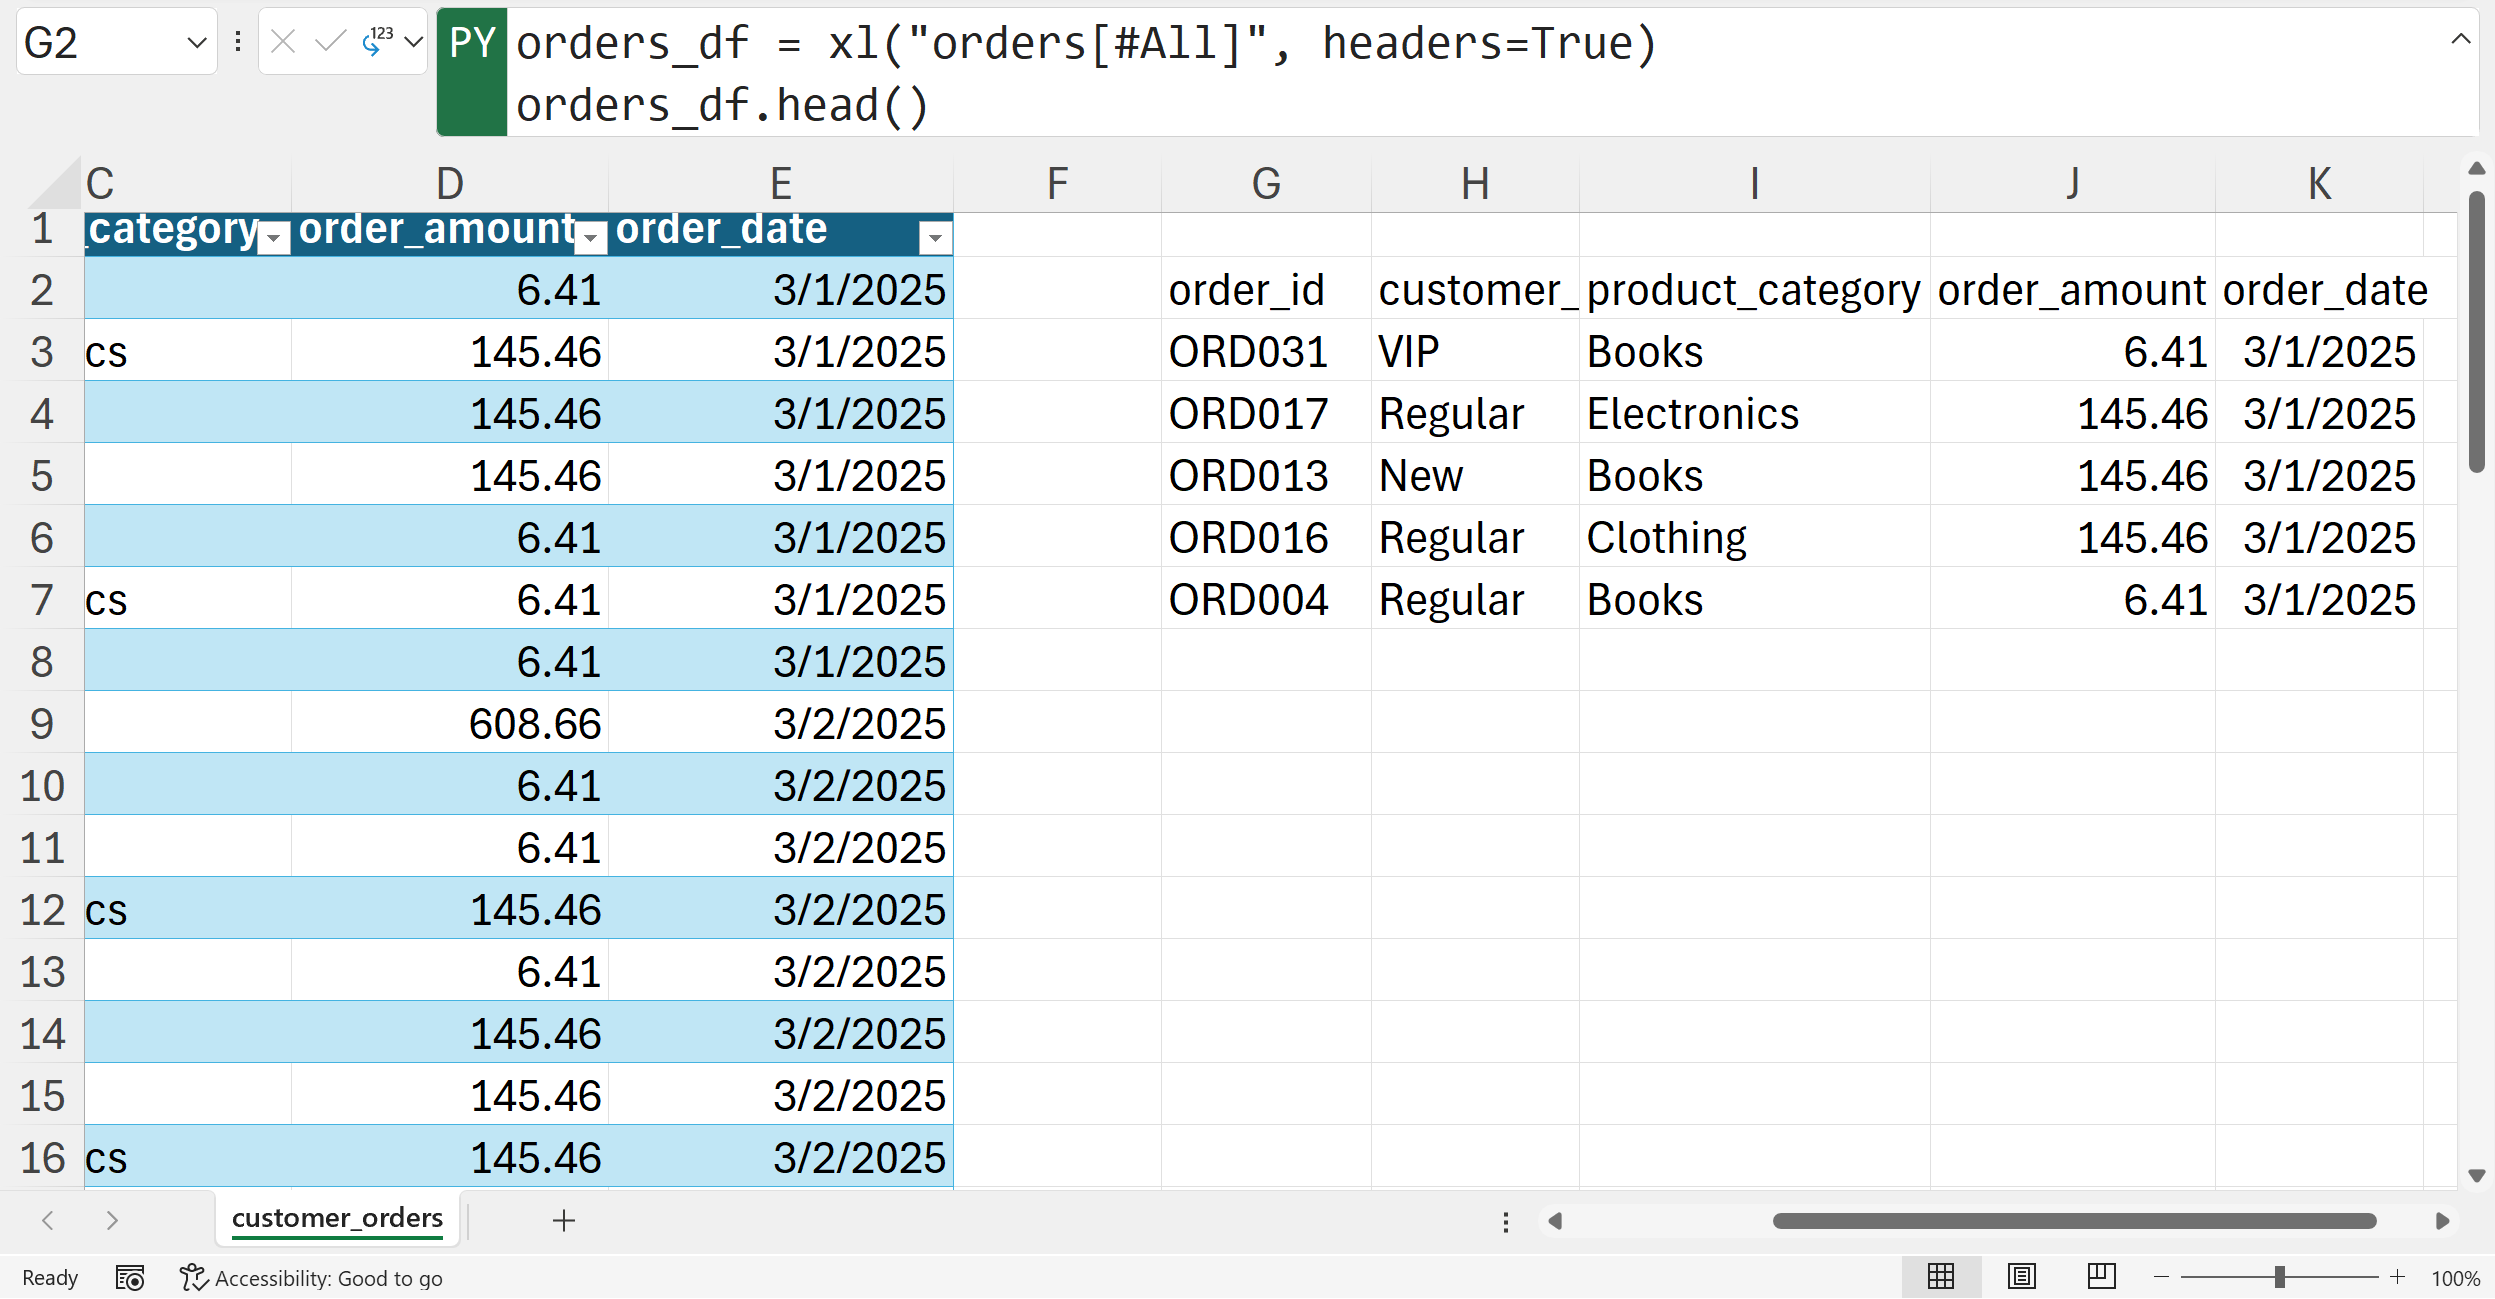Open the Name Box dropdown arrow
2495x1299 pixels.
pyautogui.click(x=197, y=43)
